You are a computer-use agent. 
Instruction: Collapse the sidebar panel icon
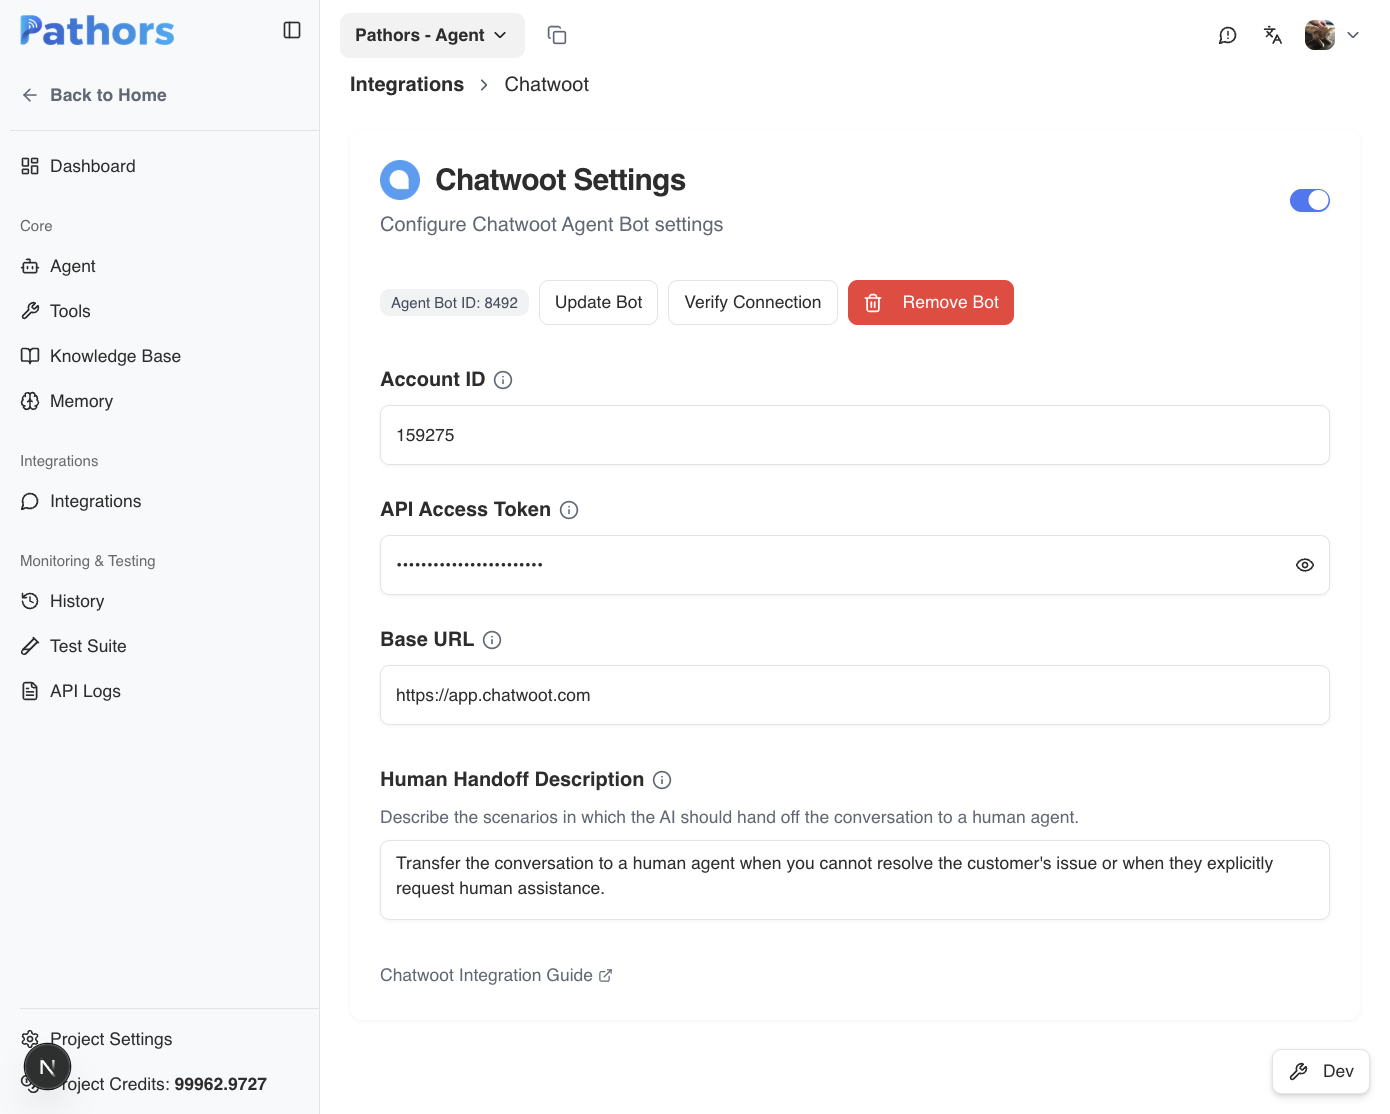[292, 30]
